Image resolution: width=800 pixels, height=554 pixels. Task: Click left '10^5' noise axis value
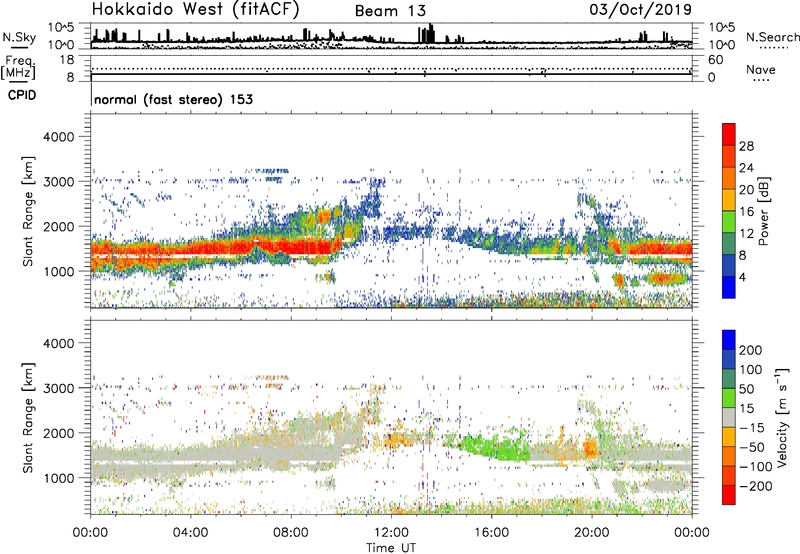[x=61, y=27]
